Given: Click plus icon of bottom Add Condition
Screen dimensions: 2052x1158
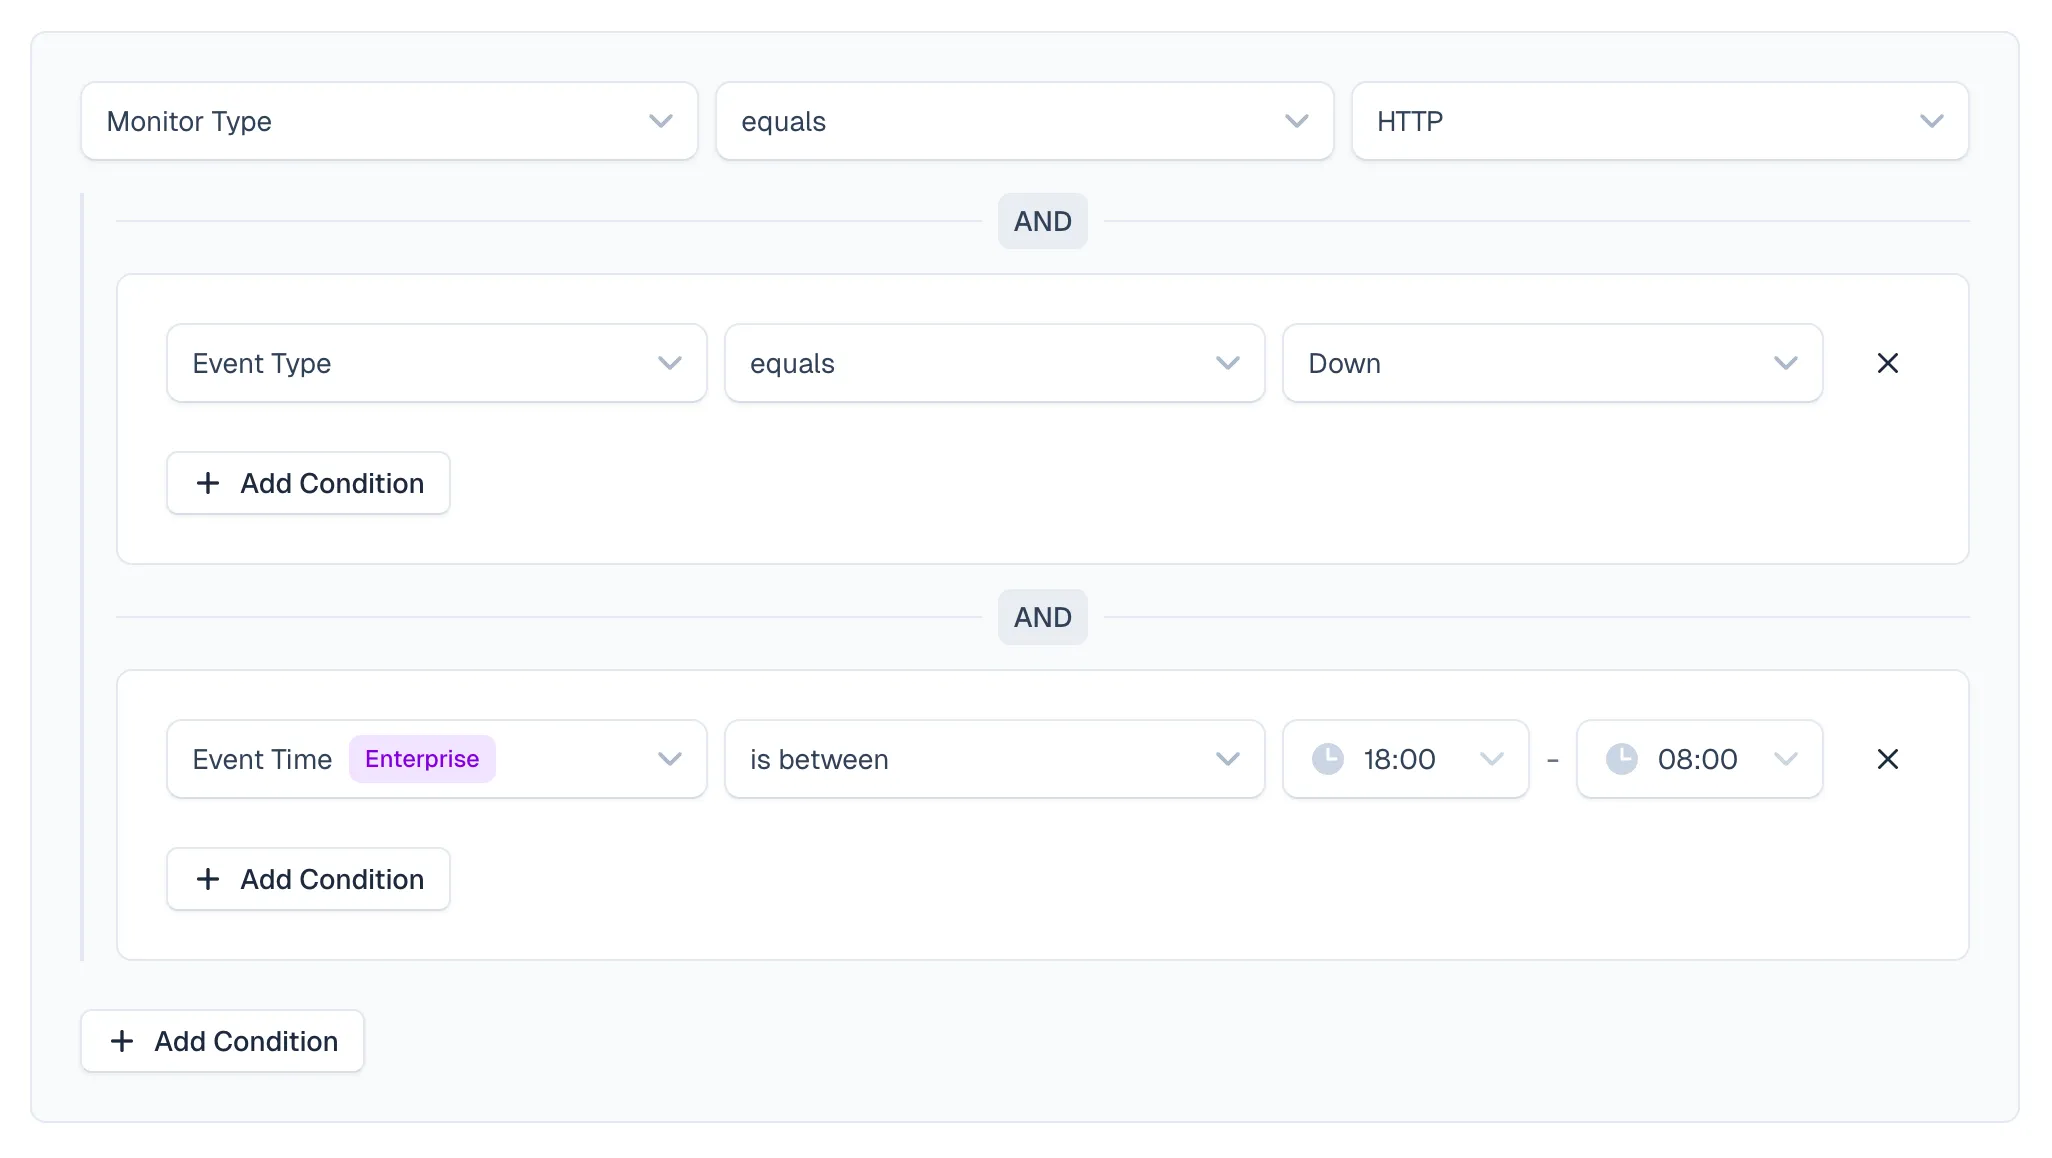Looking at the screenshot, I should pos(122,1041).
